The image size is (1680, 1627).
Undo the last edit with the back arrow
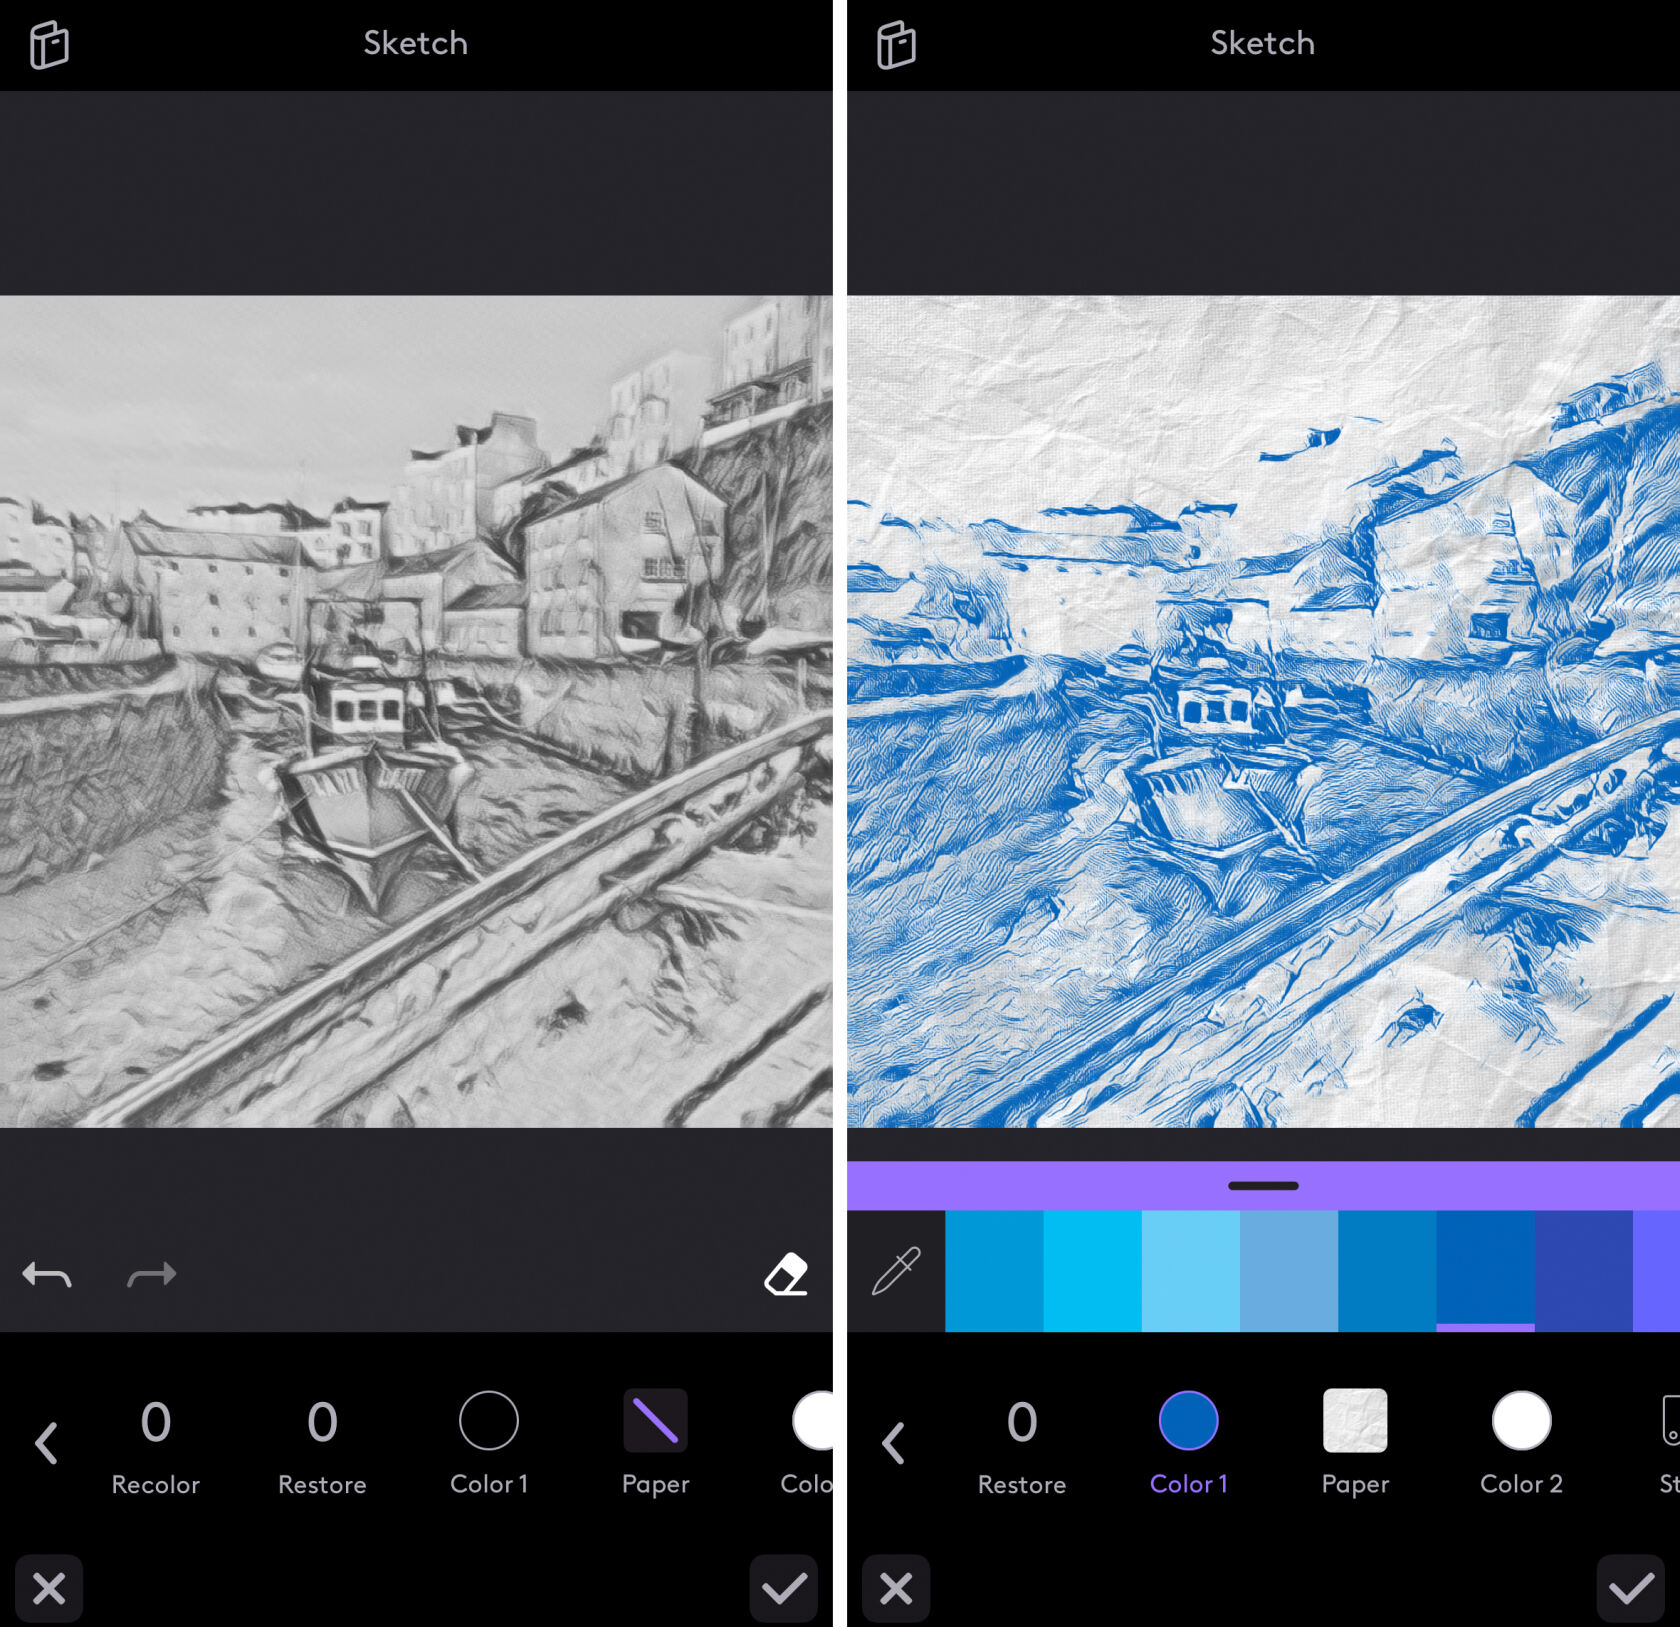click(x=46, y=1274)
